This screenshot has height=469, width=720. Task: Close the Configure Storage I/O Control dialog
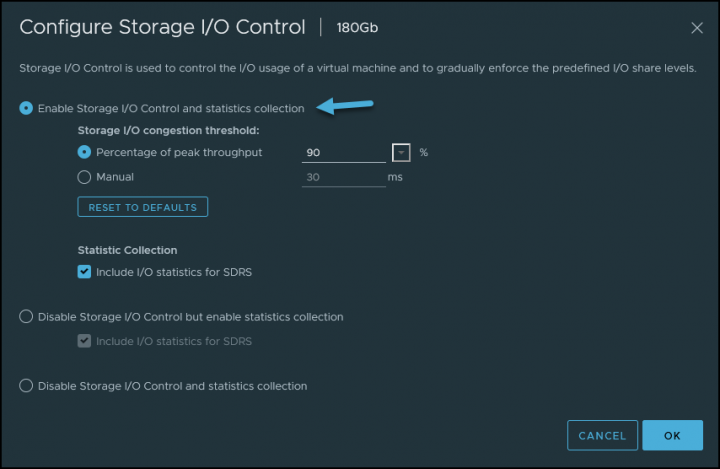pos(697,28)
